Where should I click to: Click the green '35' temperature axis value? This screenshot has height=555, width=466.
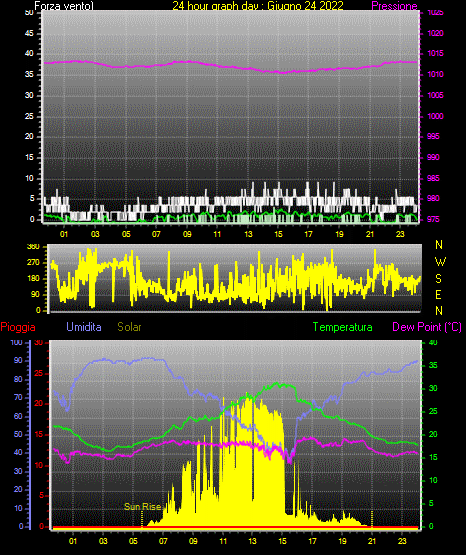point(433,365)
